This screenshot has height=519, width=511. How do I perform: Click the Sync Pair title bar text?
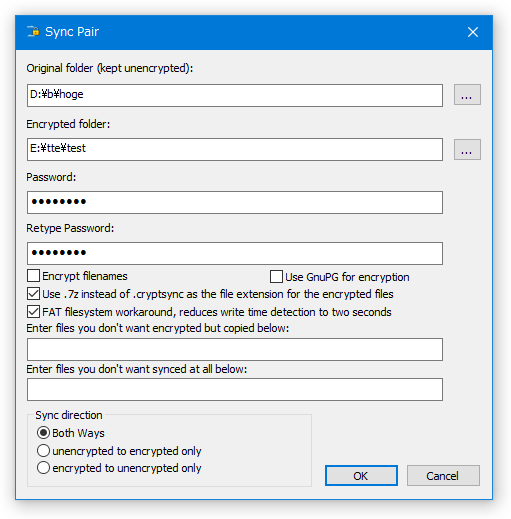[x=72, y=32]
